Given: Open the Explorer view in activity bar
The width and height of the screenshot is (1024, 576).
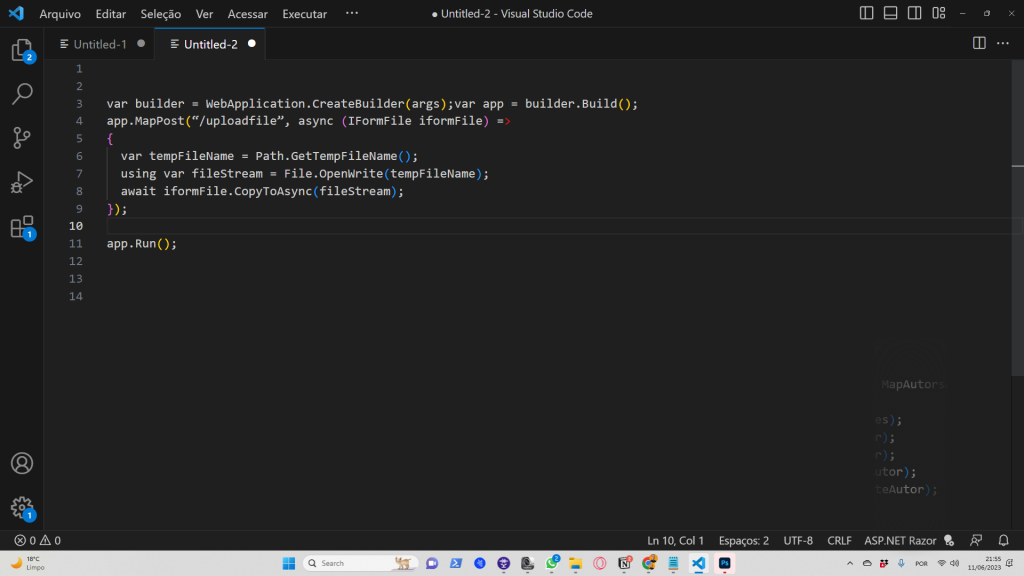Looking at the screenshot, I should click(22, 50).
